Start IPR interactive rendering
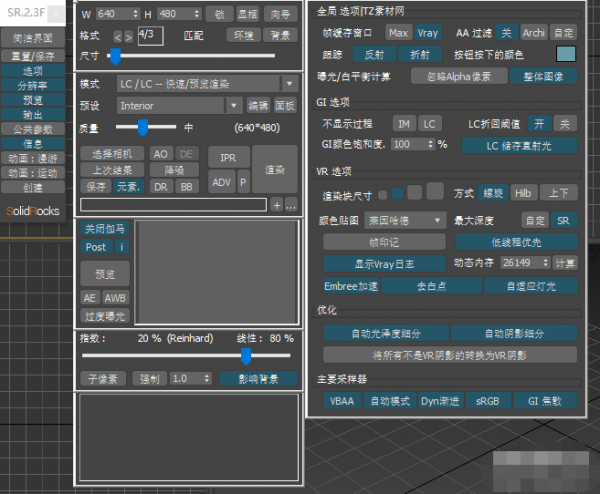The height and width of the screenshot is (494, 600). [228, 157]
